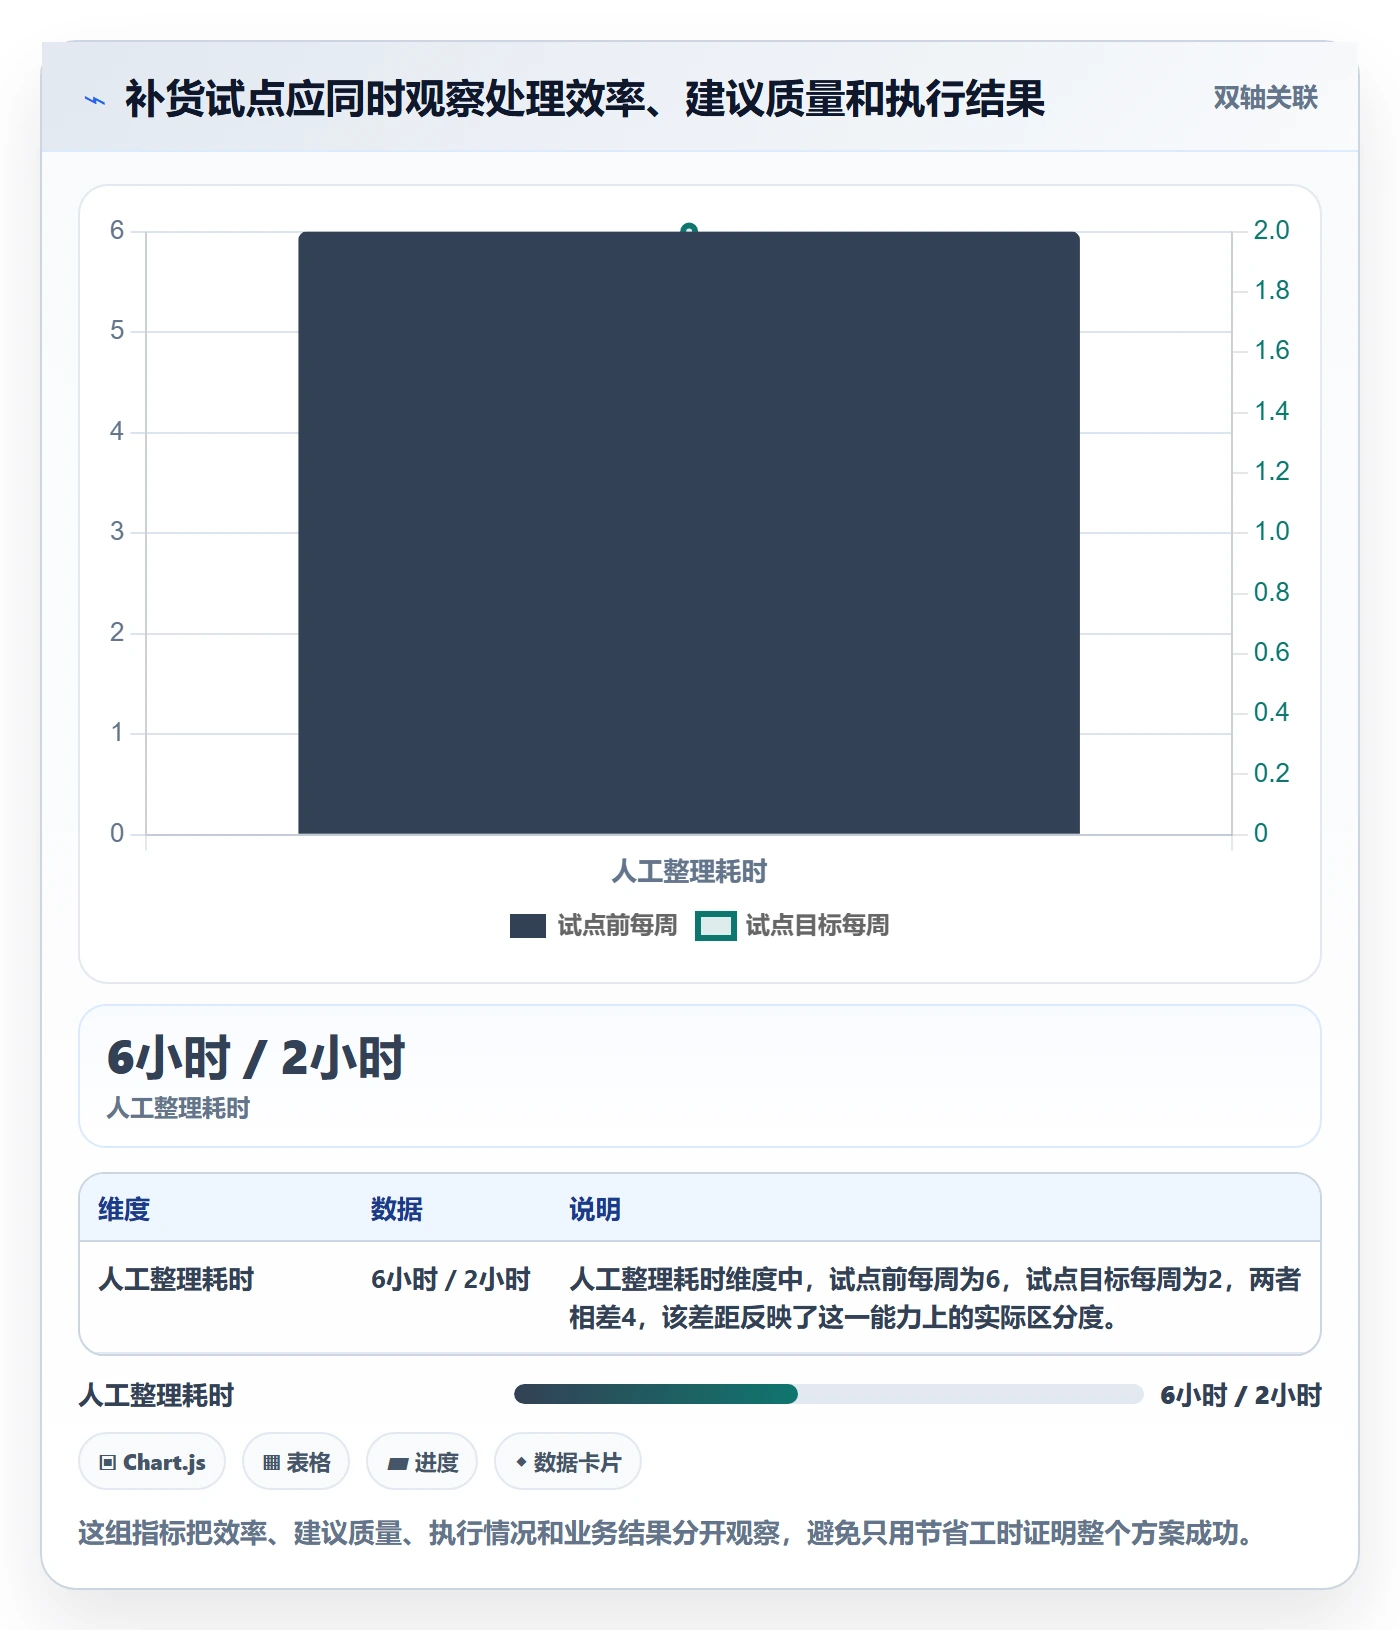The image size is (1400, 1630).
Task: Click the teal legend box for 试点目标每周
Action: point(716,926)
